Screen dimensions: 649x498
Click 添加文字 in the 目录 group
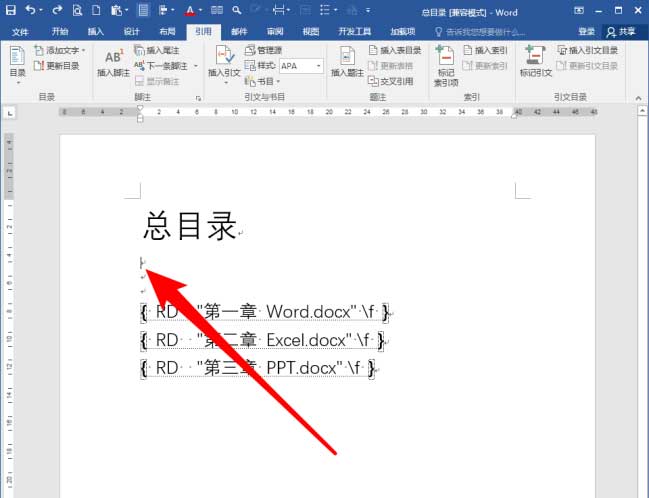(x=60, y=51)
